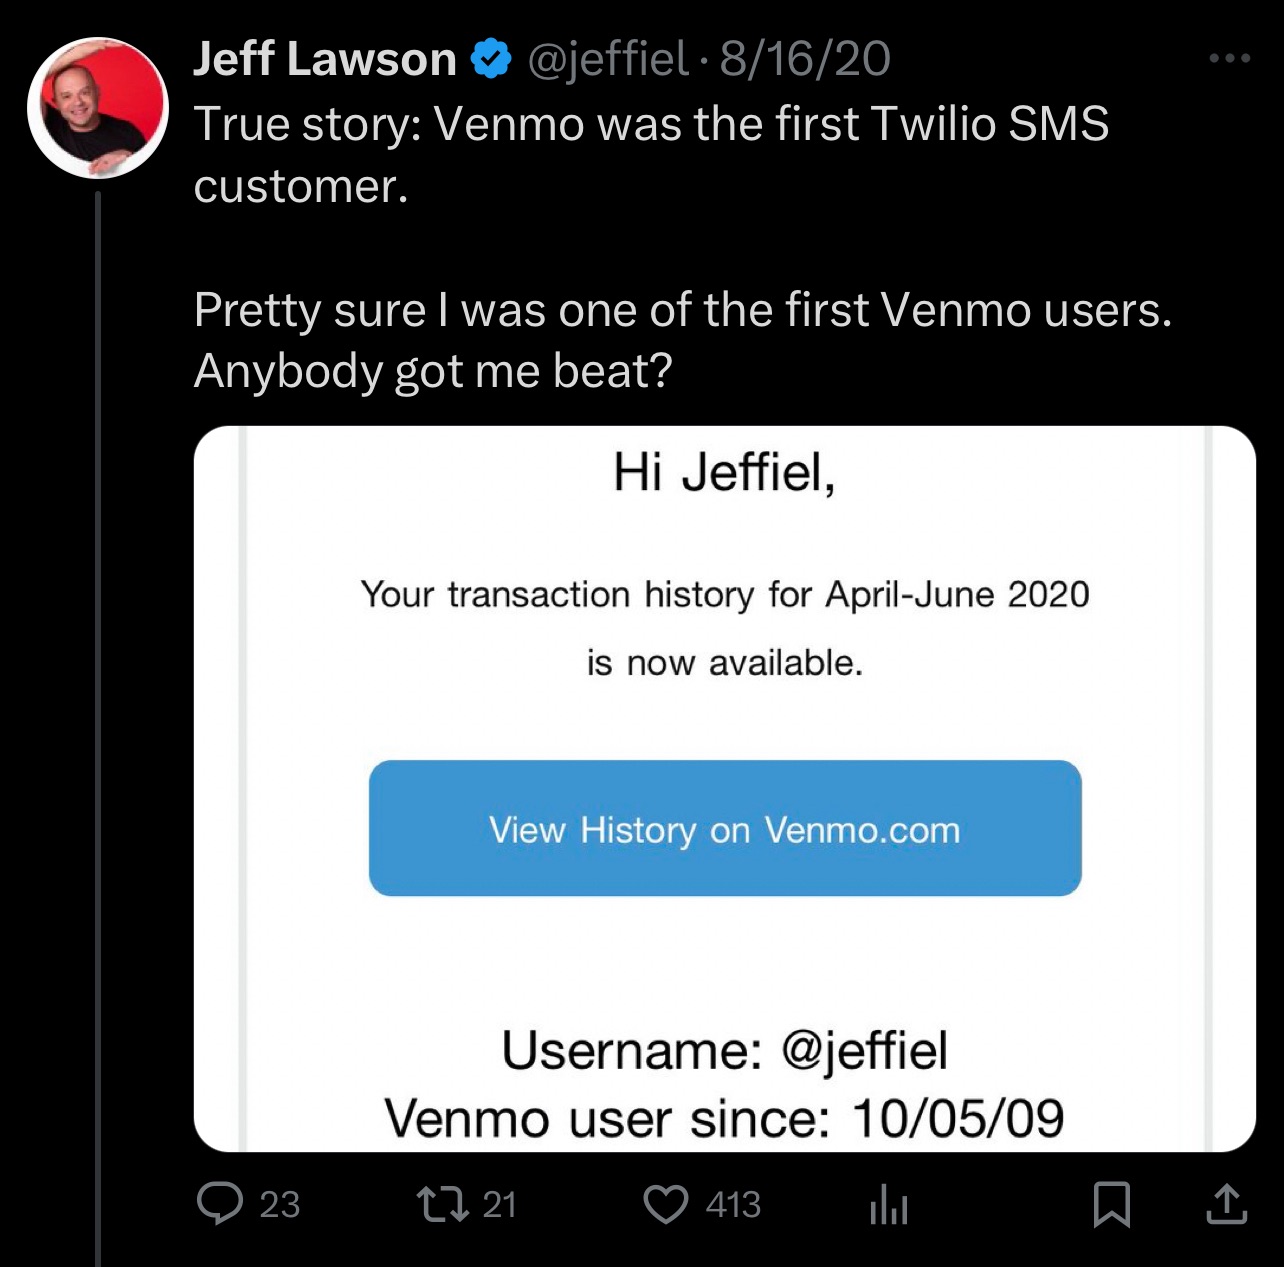Click the Jeff Lawson display name
This screenshot has width=1284, height=1267.
(324, 59)
